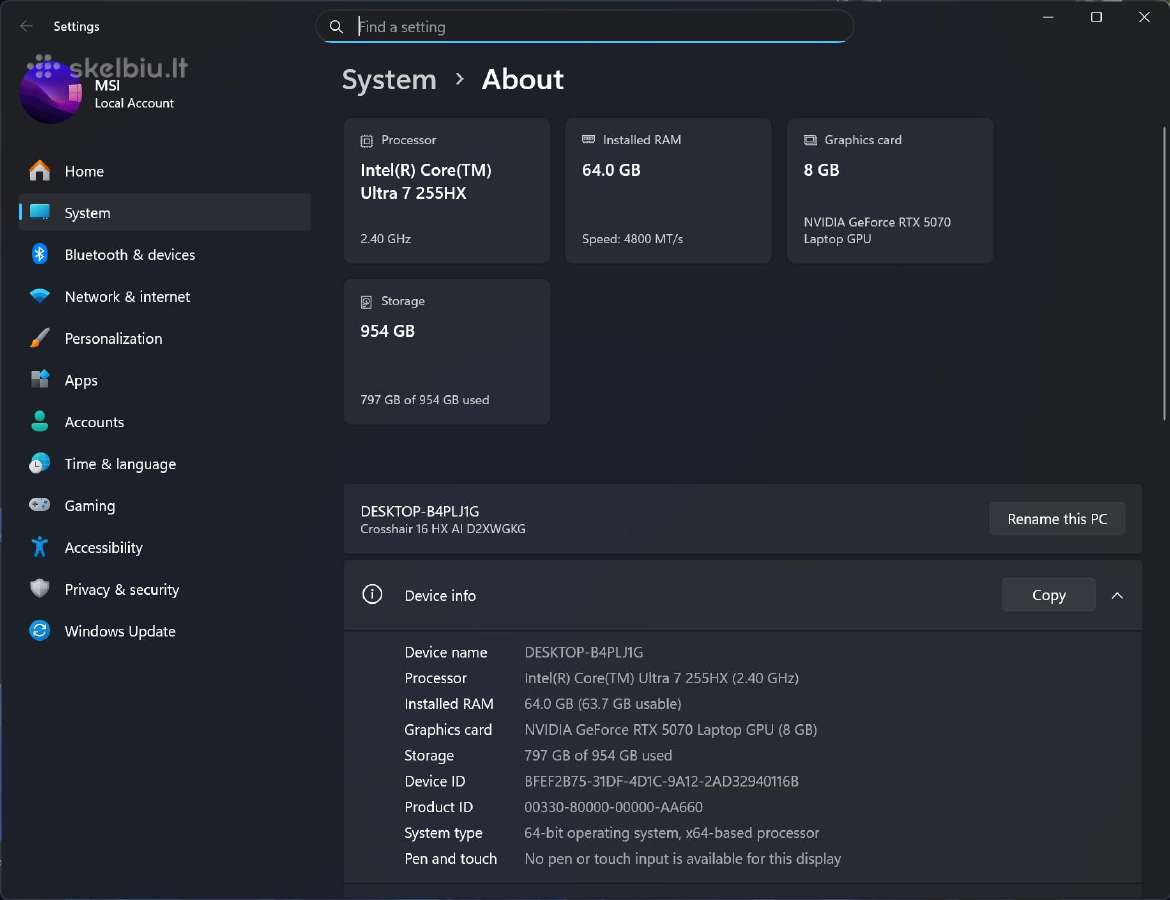
Task: Click the Device info circle icon
Action: click(372, 595)
